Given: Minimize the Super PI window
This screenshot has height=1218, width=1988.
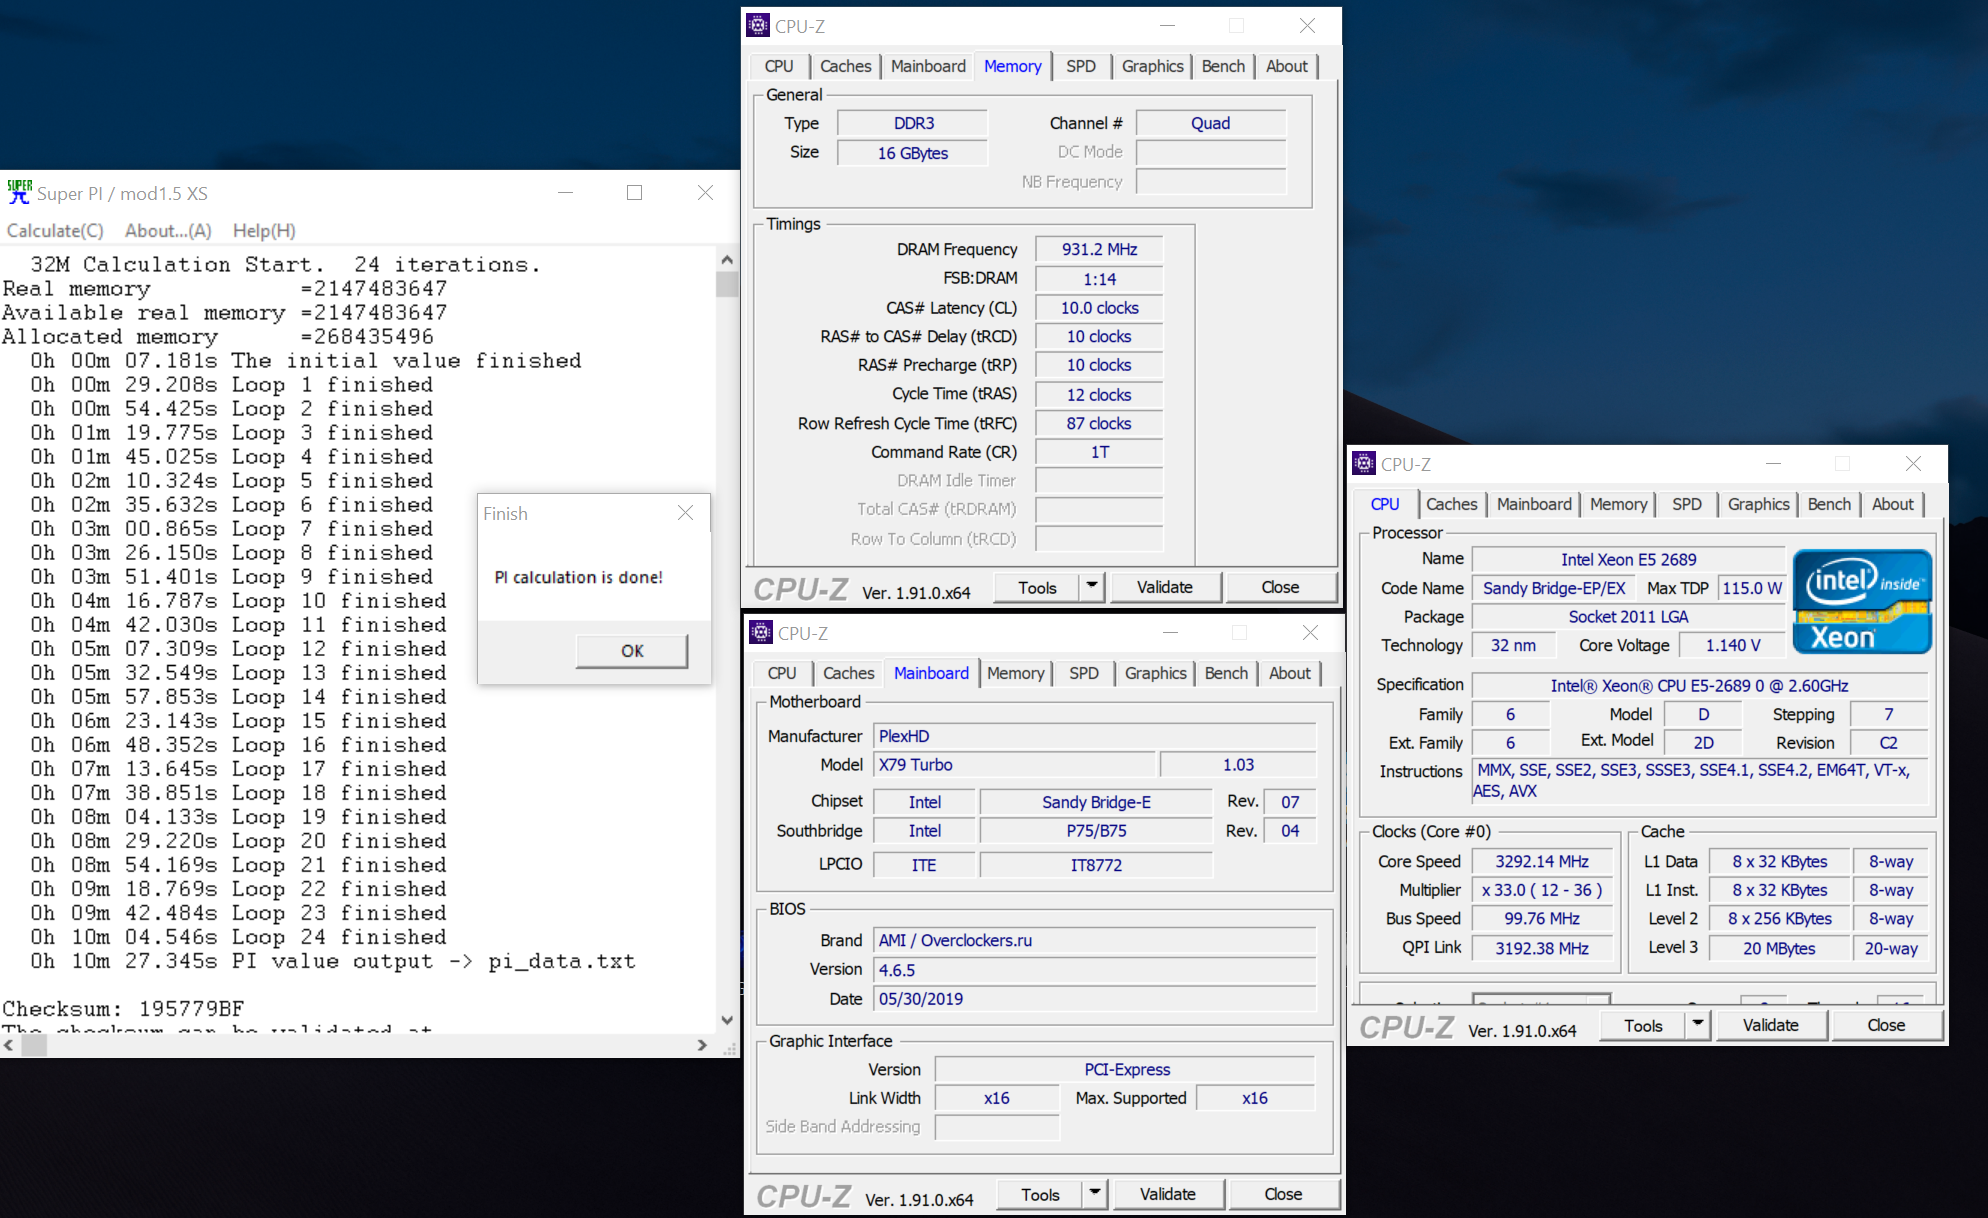Looking at the screenshot, I should point(565,192).
